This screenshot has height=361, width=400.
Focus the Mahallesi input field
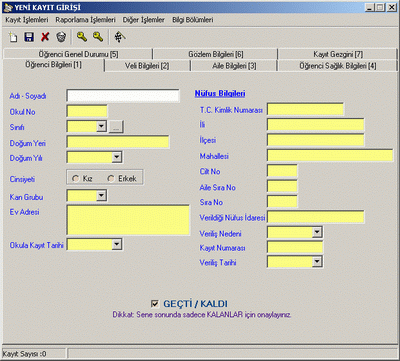click(330, 155)
